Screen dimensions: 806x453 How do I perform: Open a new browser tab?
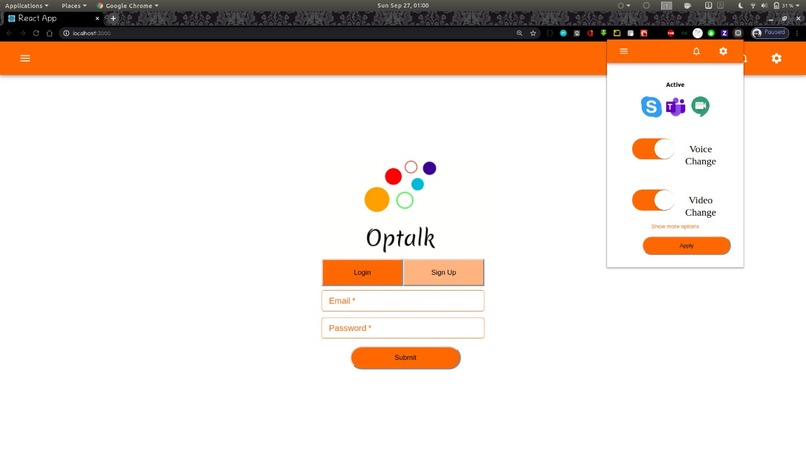click(113, 19)
